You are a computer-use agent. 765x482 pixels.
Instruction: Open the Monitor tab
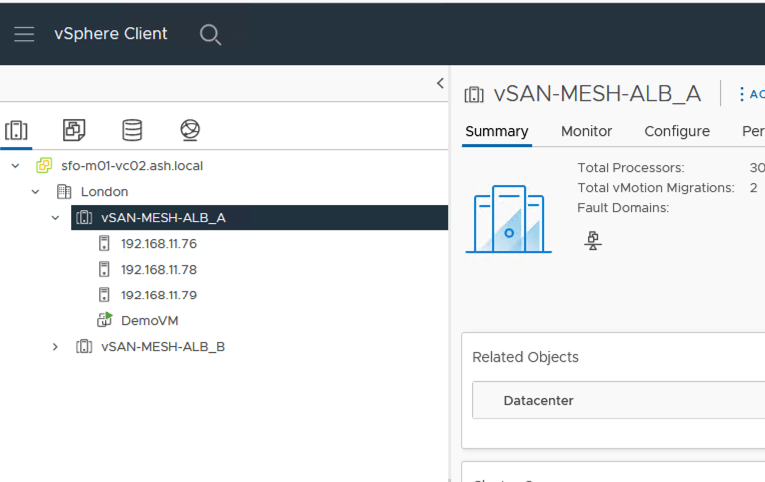586,131
